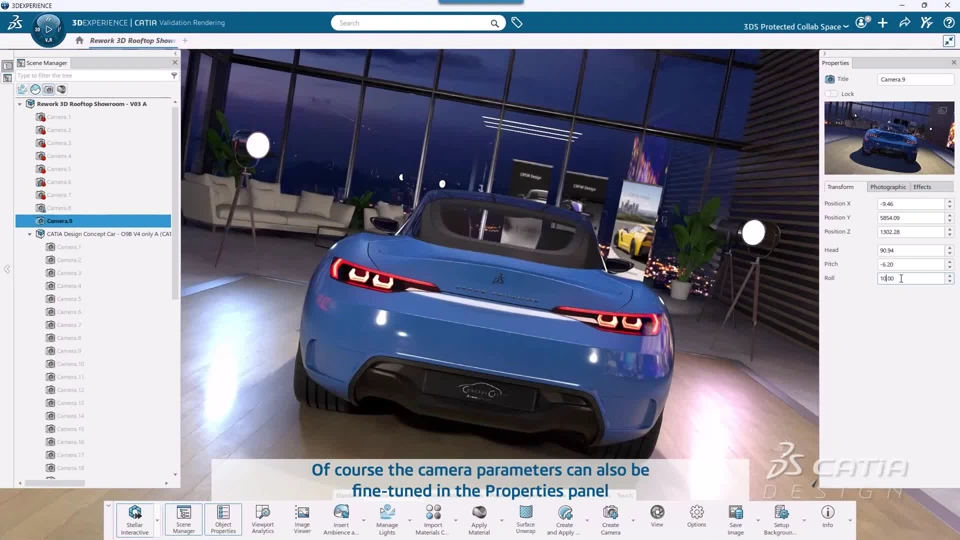The width and height of the screenshot is (960, 540).
Task: Open the View tool in the action bar
Action: click(657, 516)
